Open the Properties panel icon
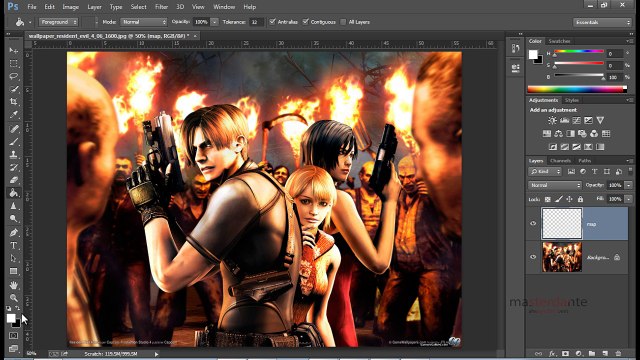 (516, 67)
